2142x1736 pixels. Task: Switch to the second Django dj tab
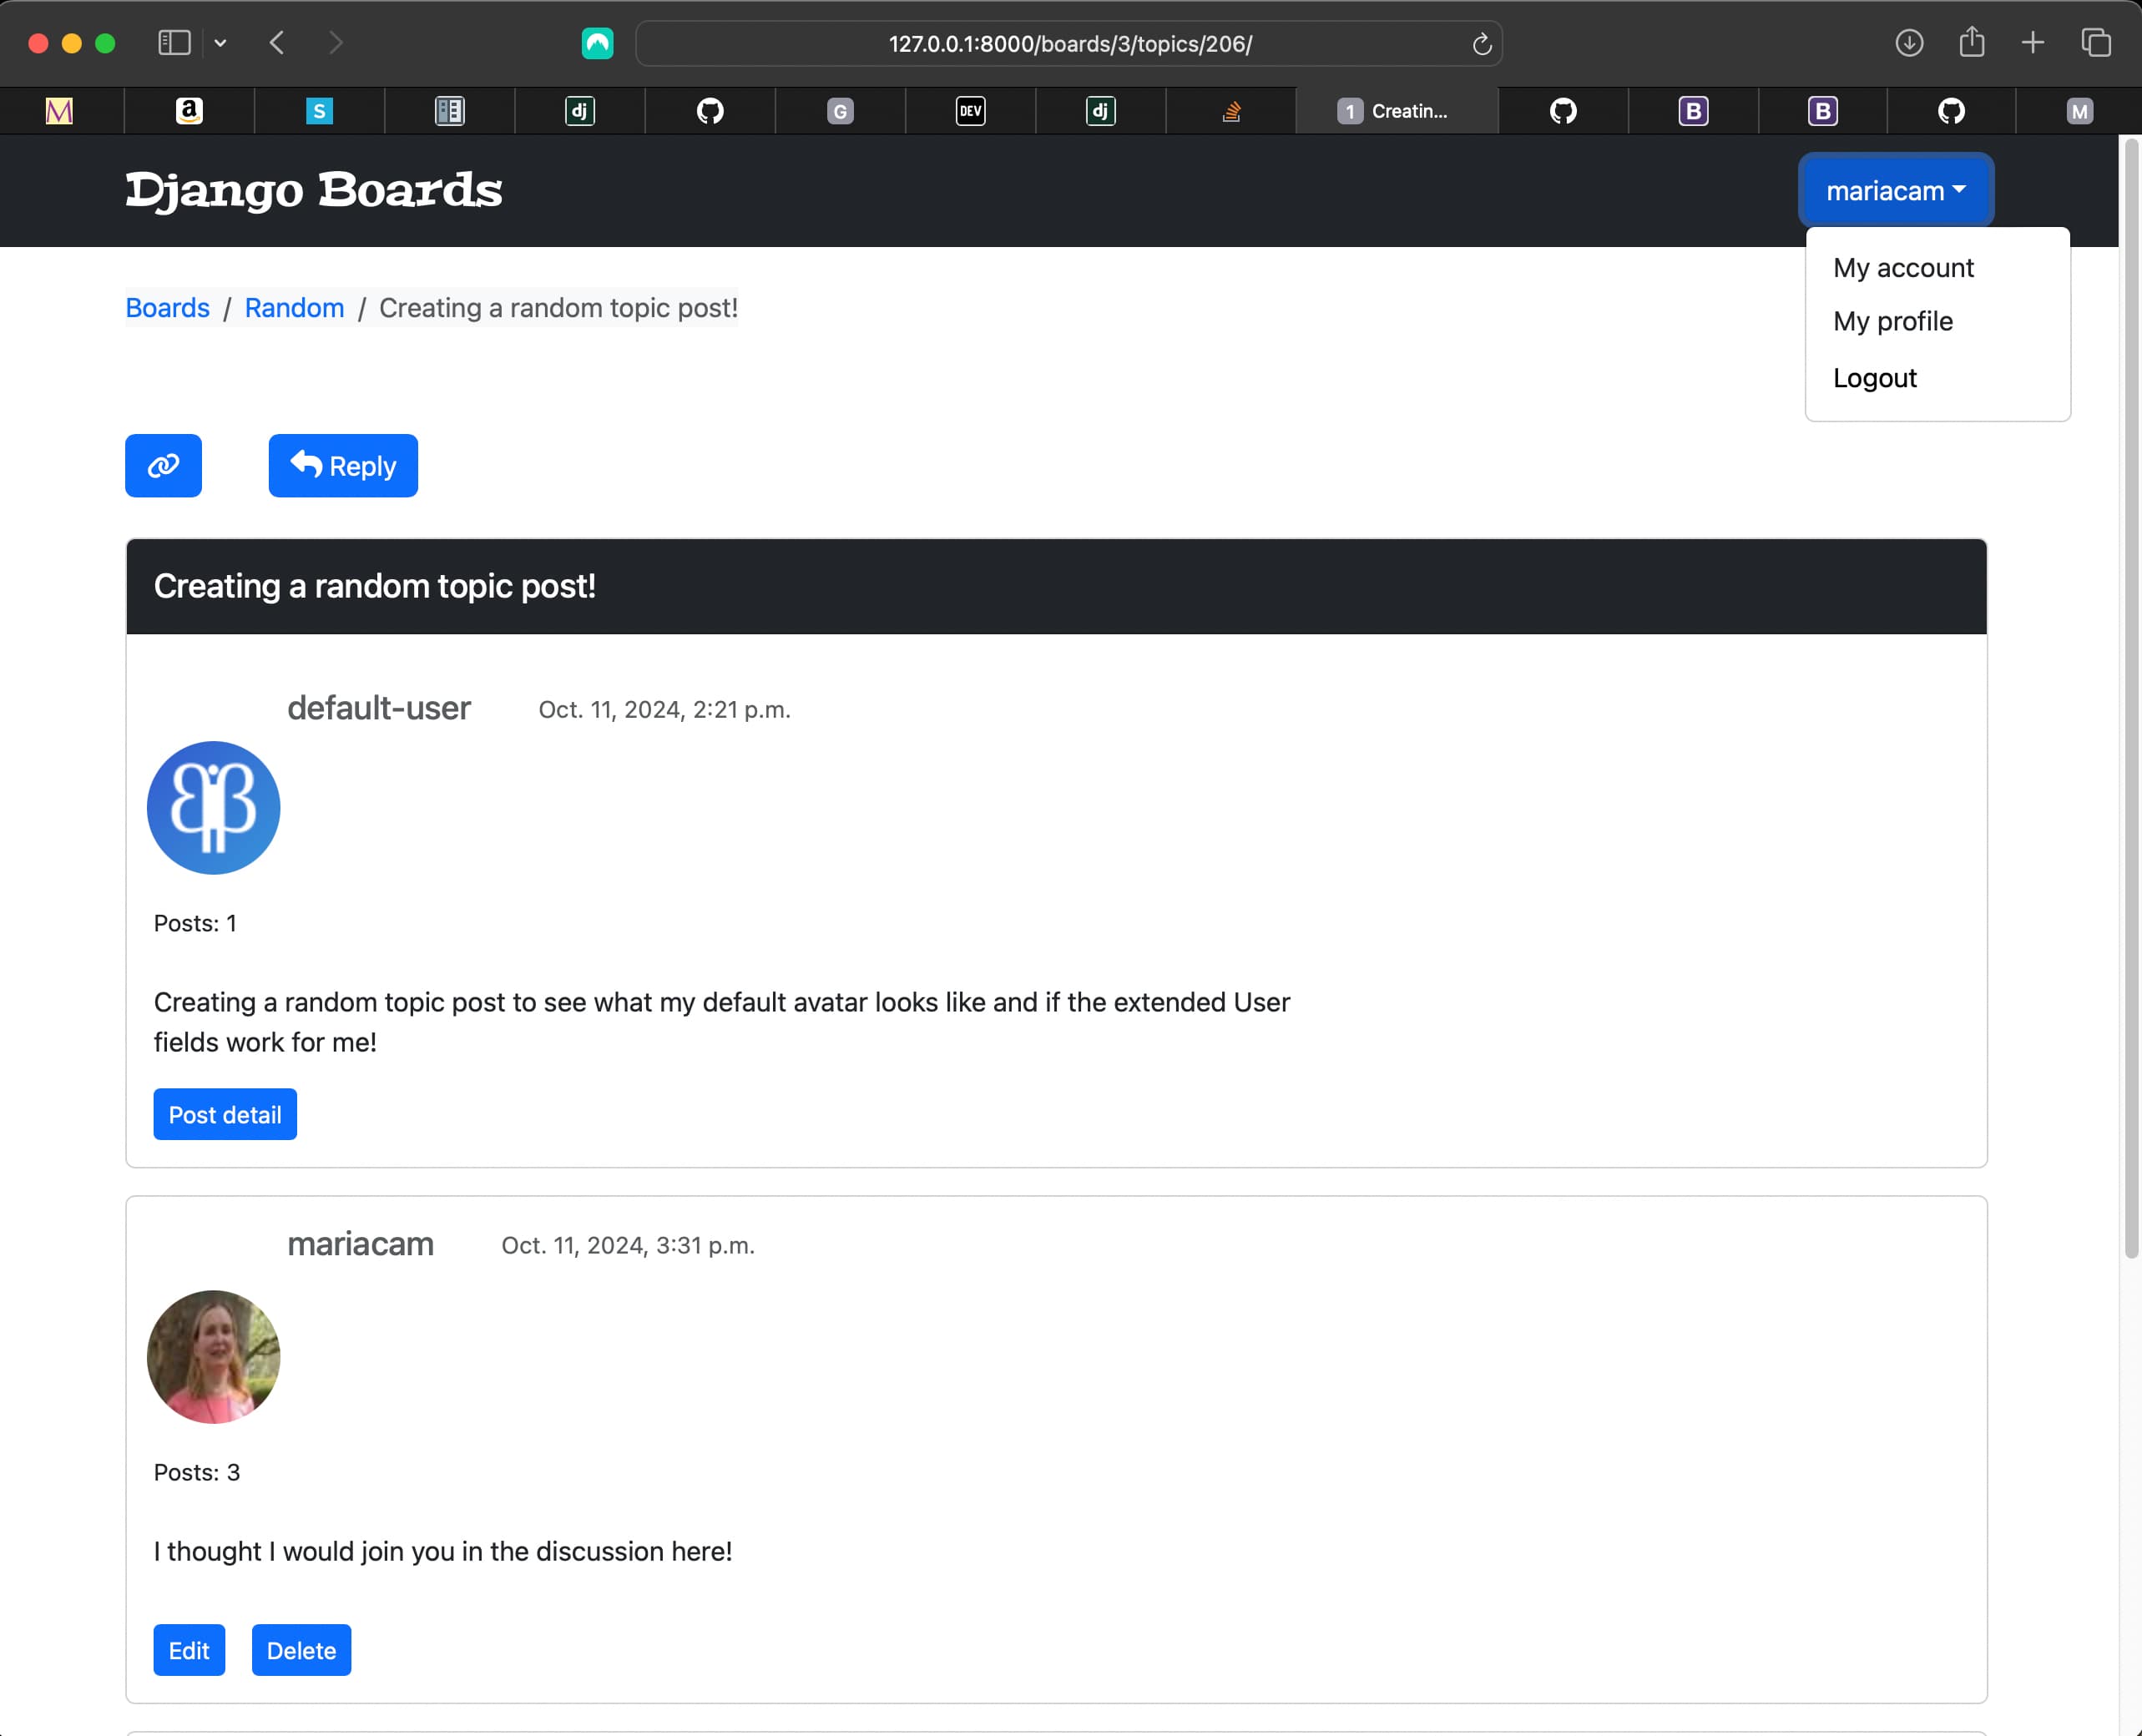point(1100,111)
